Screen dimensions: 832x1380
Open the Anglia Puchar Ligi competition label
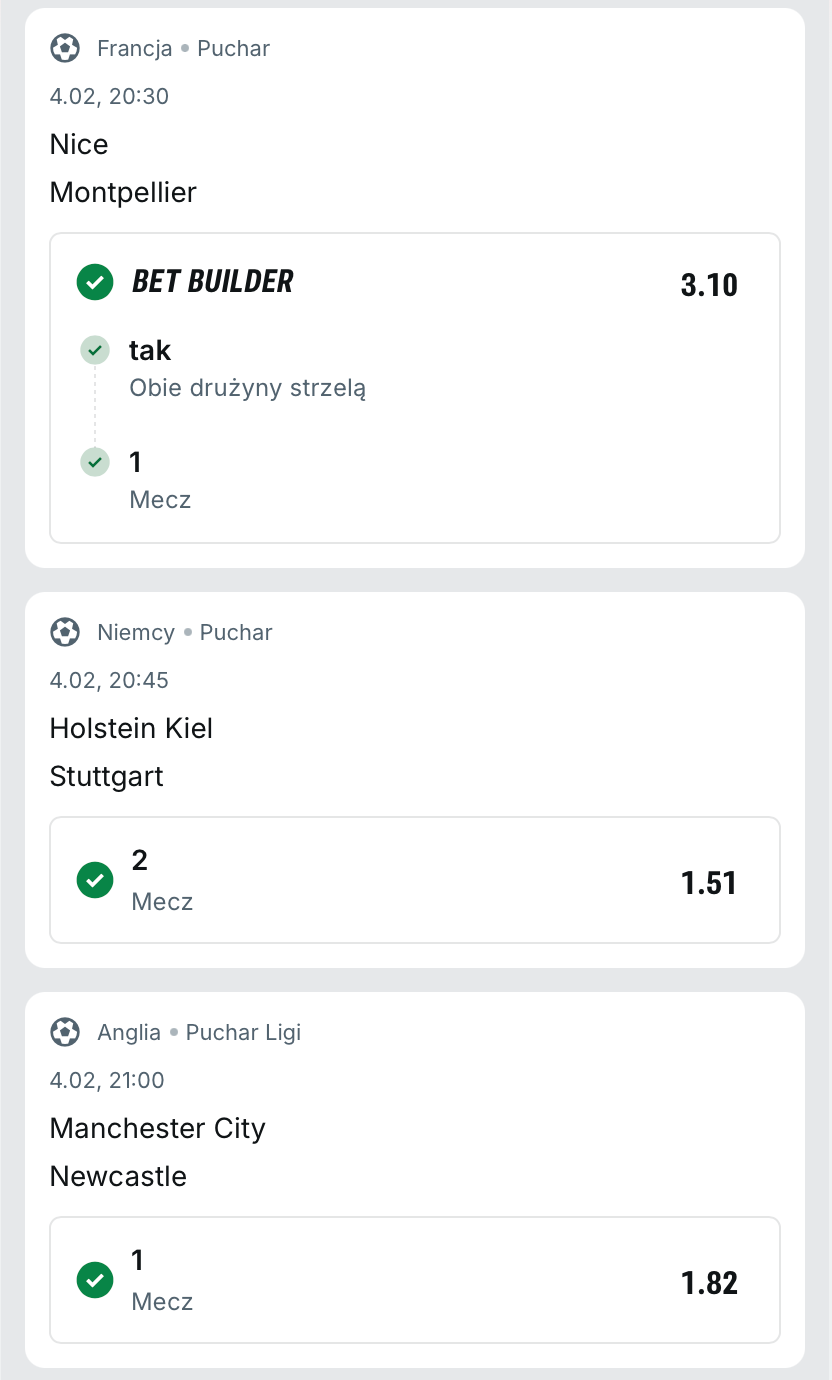point(199,1032)
